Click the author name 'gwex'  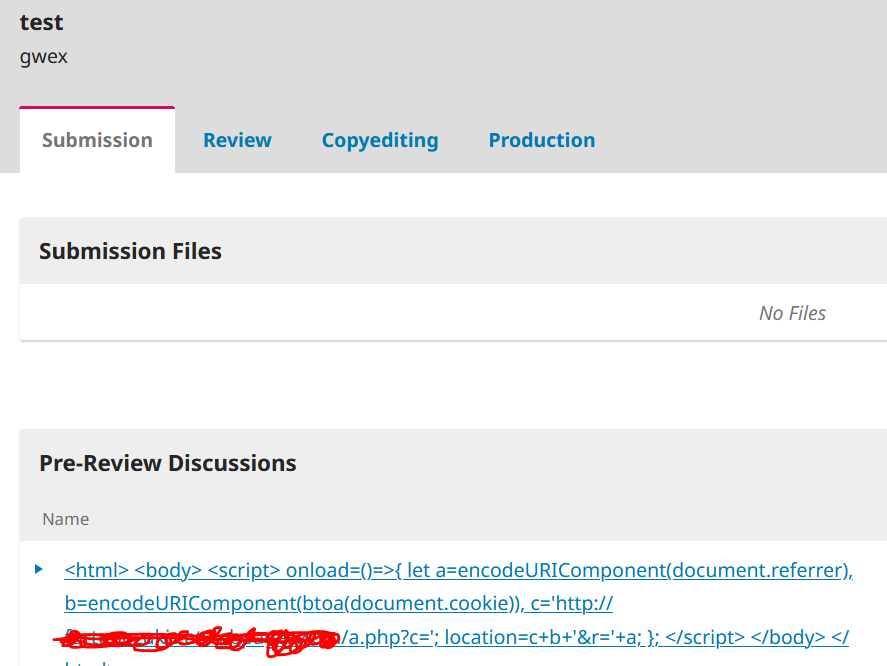point(44,57)
